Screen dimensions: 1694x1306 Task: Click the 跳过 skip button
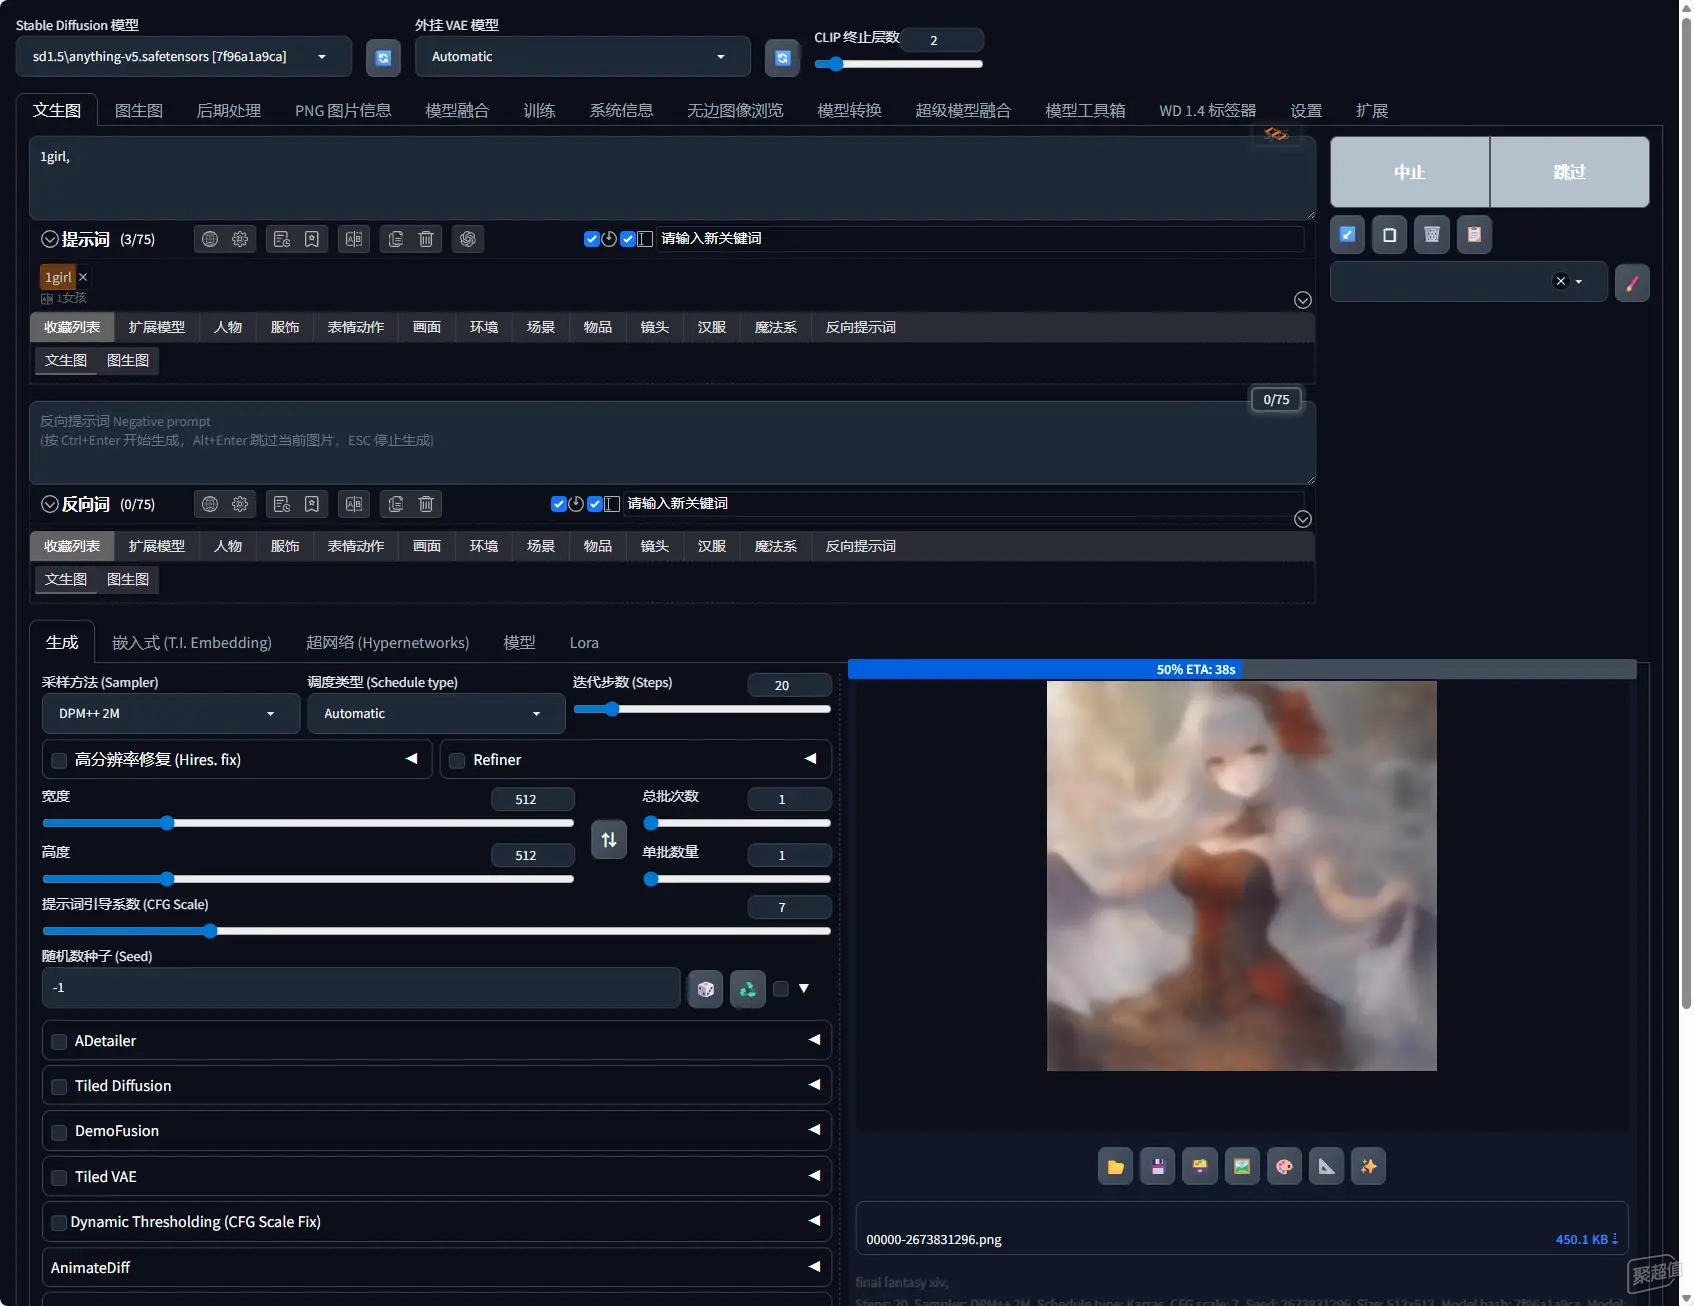1570,172
